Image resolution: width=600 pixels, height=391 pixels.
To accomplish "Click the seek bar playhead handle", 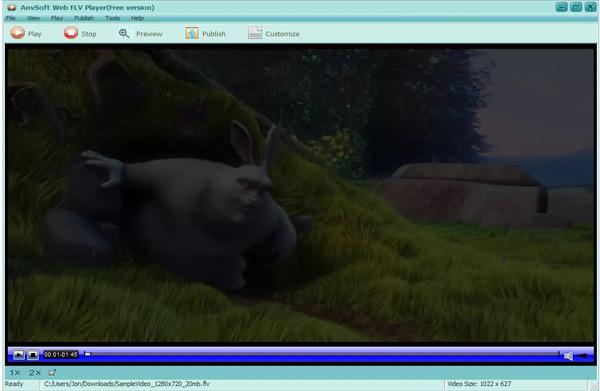I will (88, 354).
